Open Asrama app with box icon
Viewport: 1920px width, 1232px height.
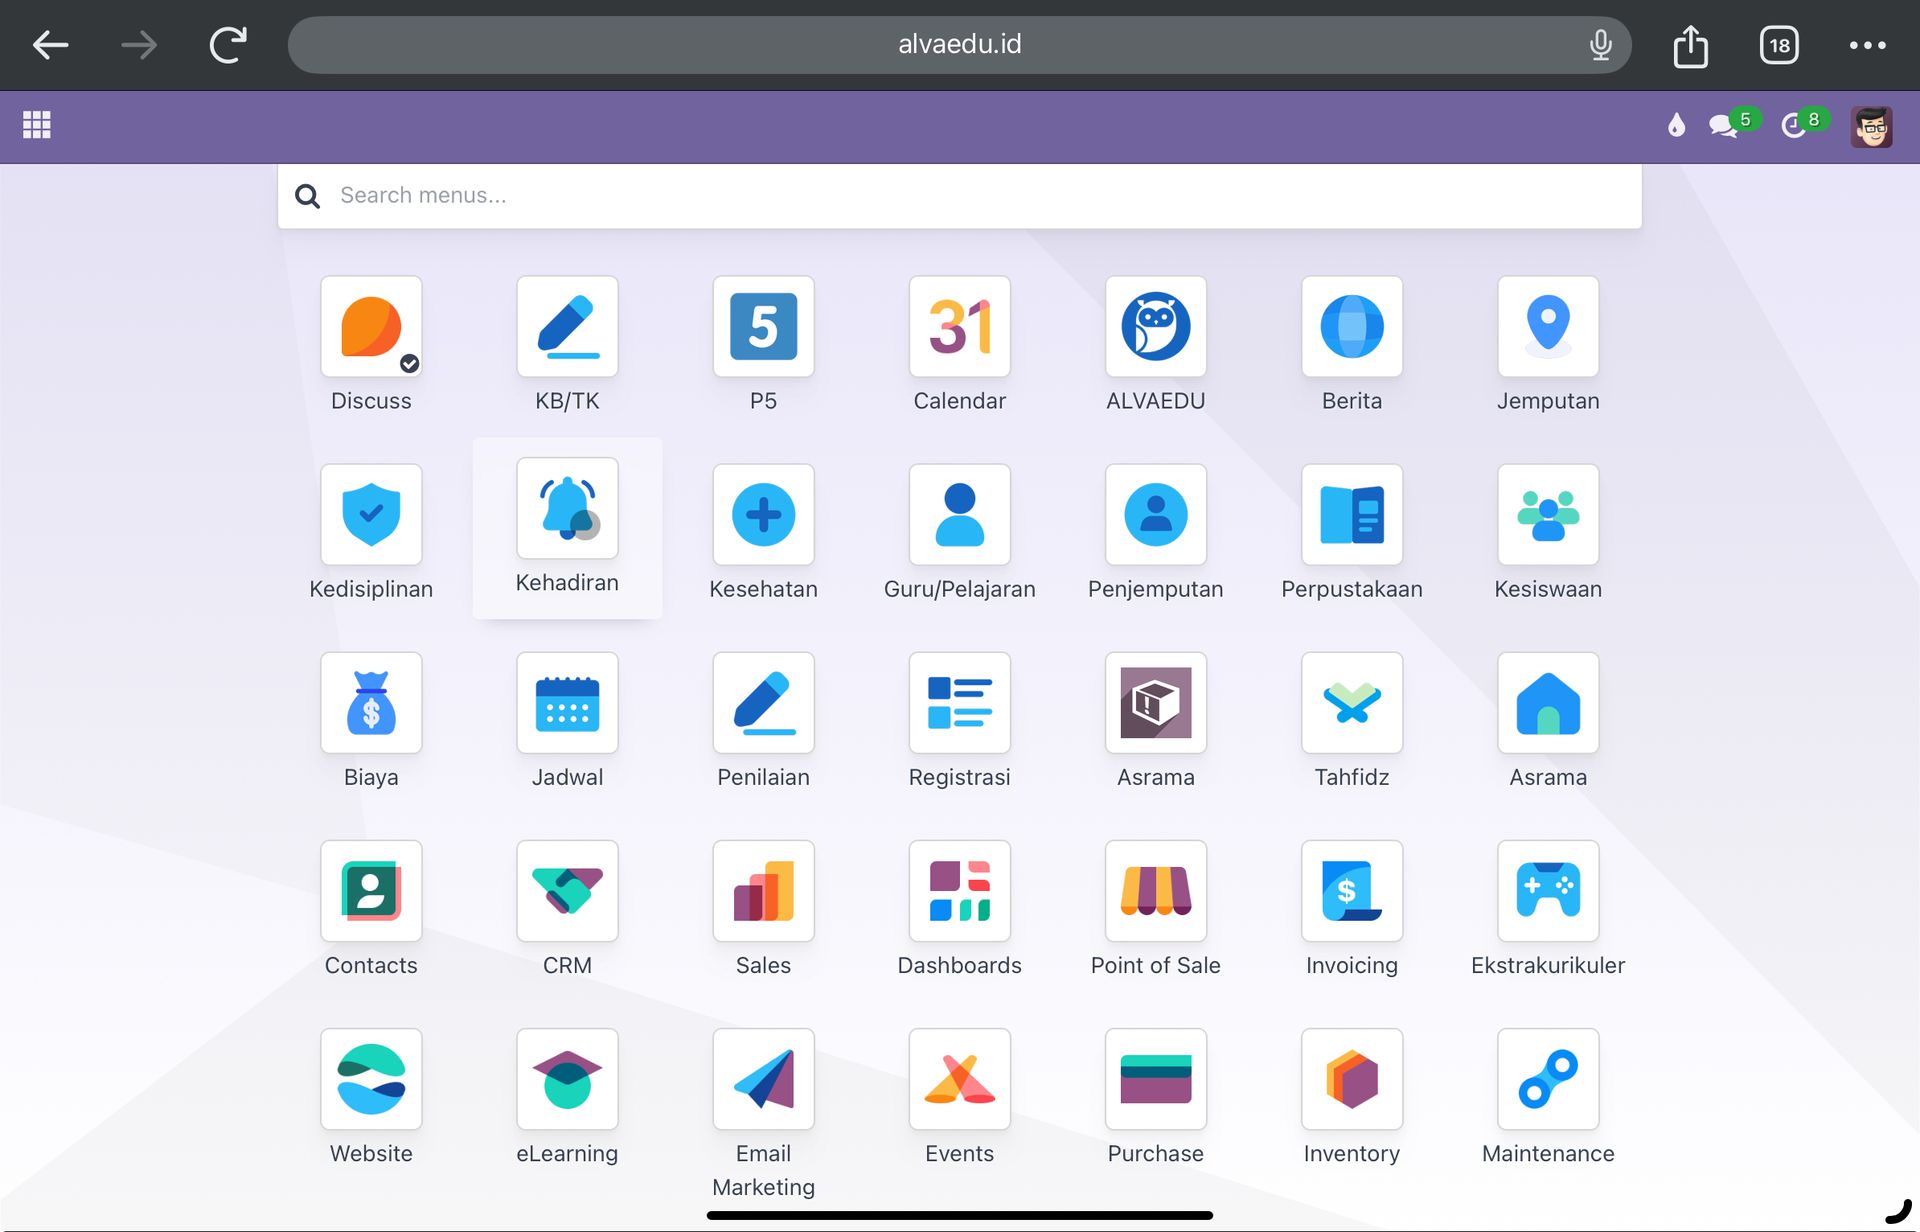[1155, 703]
